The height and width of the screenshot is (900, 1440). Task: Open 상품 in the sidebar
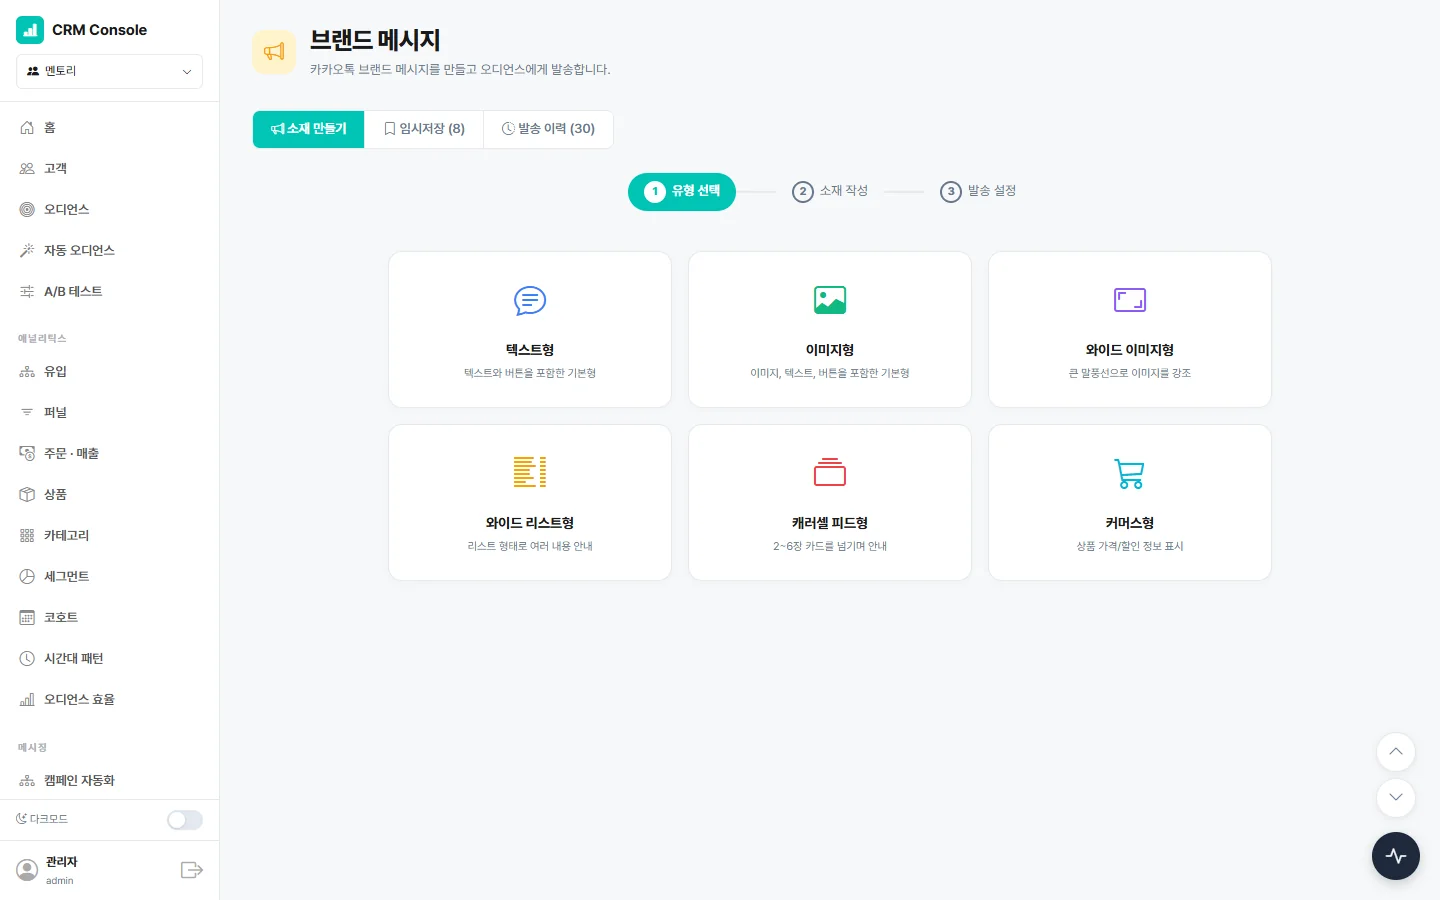click(x=110, y=495)
